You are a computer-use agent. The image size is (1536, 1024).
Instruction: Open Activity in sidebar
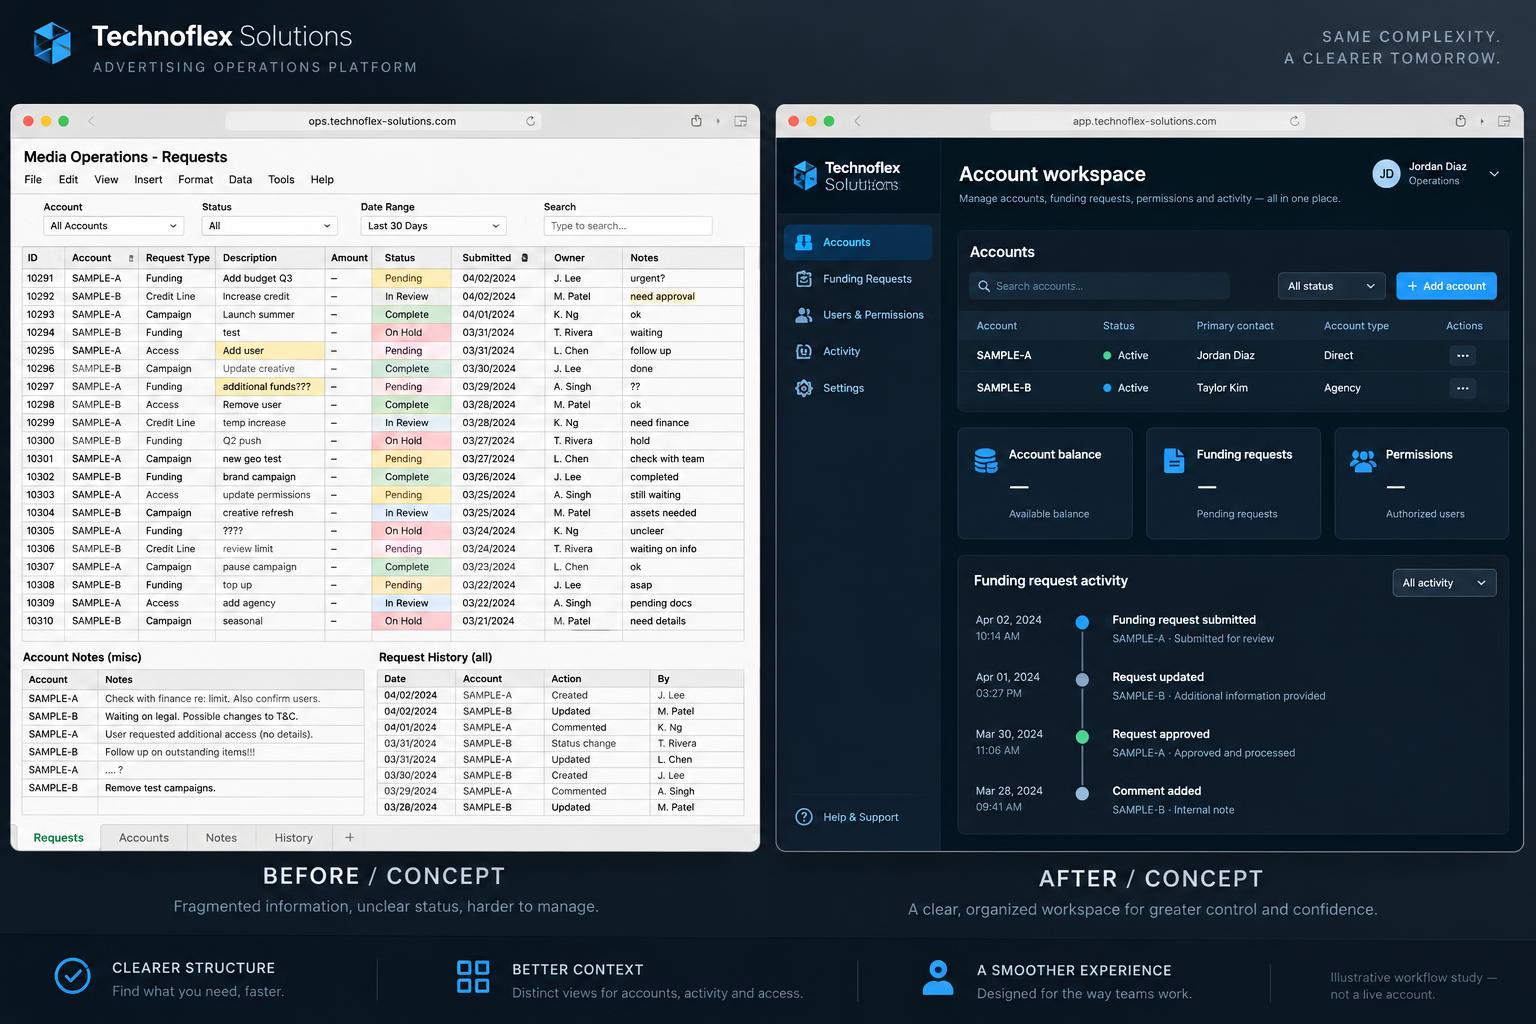tap(858, 351)
